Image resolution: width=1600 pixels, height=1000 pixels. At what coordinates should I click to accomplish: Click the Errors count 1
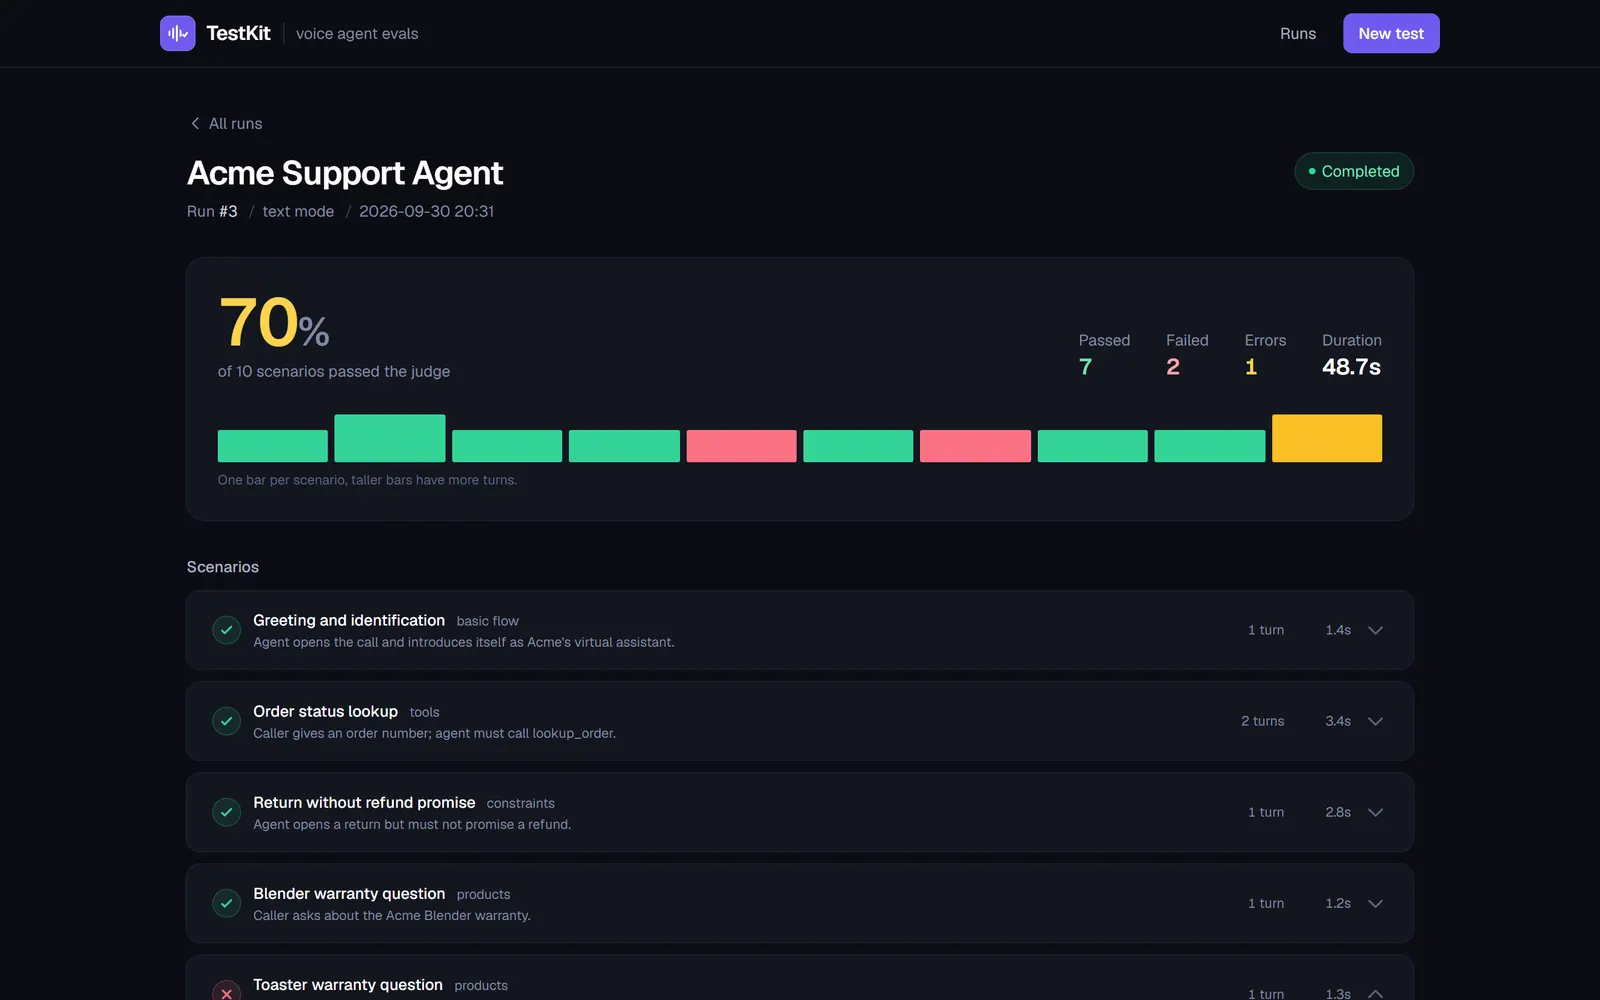1250,367
